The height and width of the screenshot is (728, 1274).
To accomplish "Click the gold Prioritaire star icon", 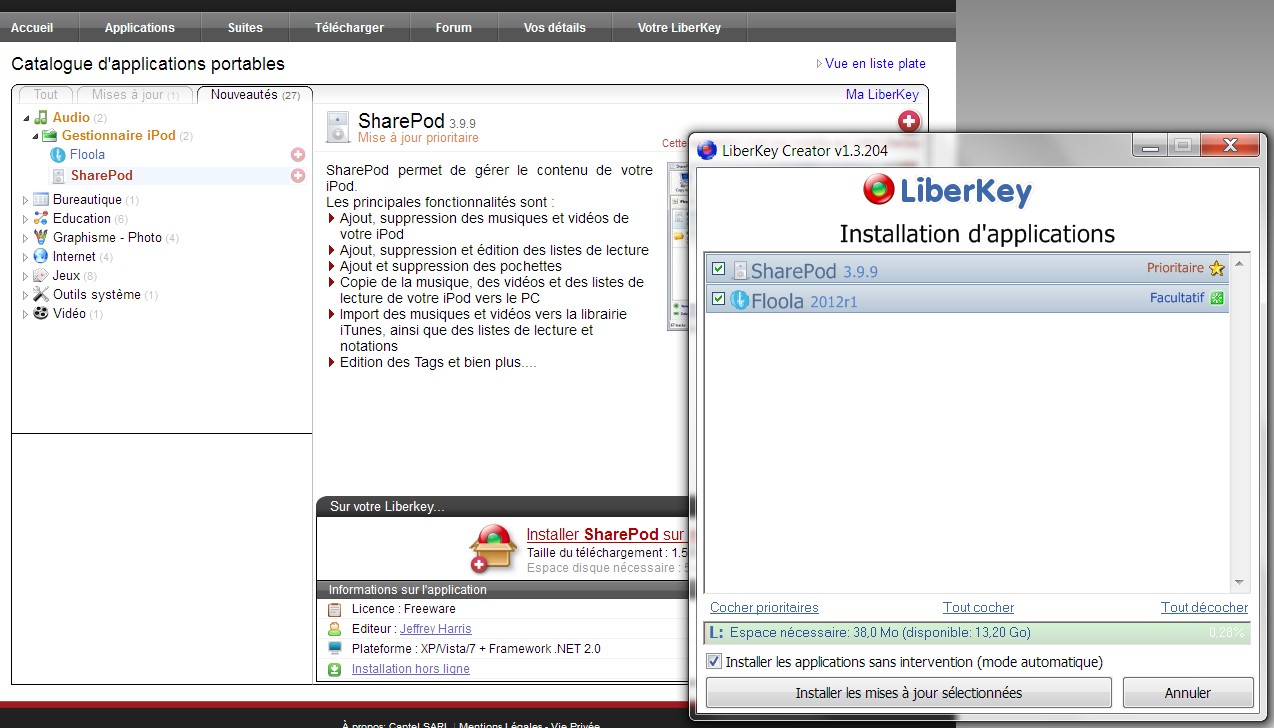I will pyautogui.click(x=1216, y=269).
